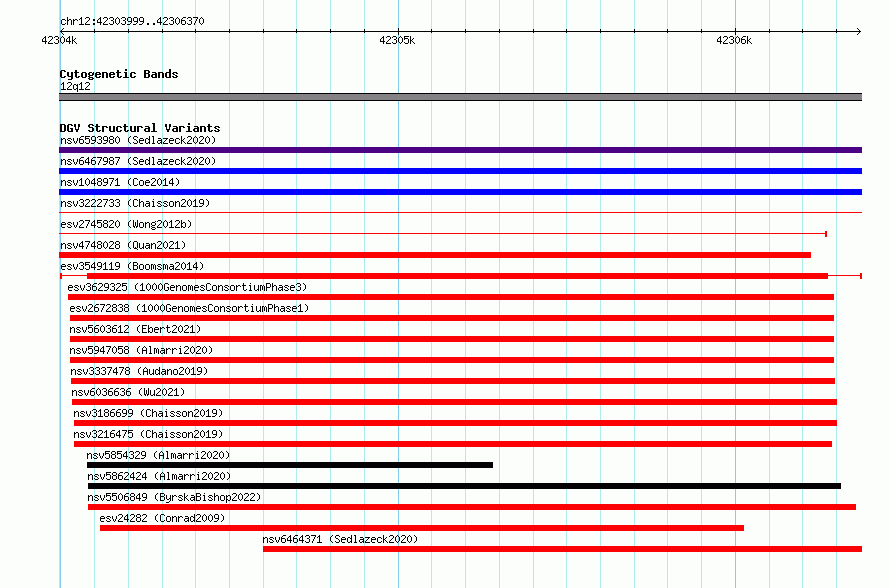The width and height of the screenshot is (890, 588).
Task: Click the nsv6467987 (Sedlazeck2020) label
Action: [x=138, y=161]
